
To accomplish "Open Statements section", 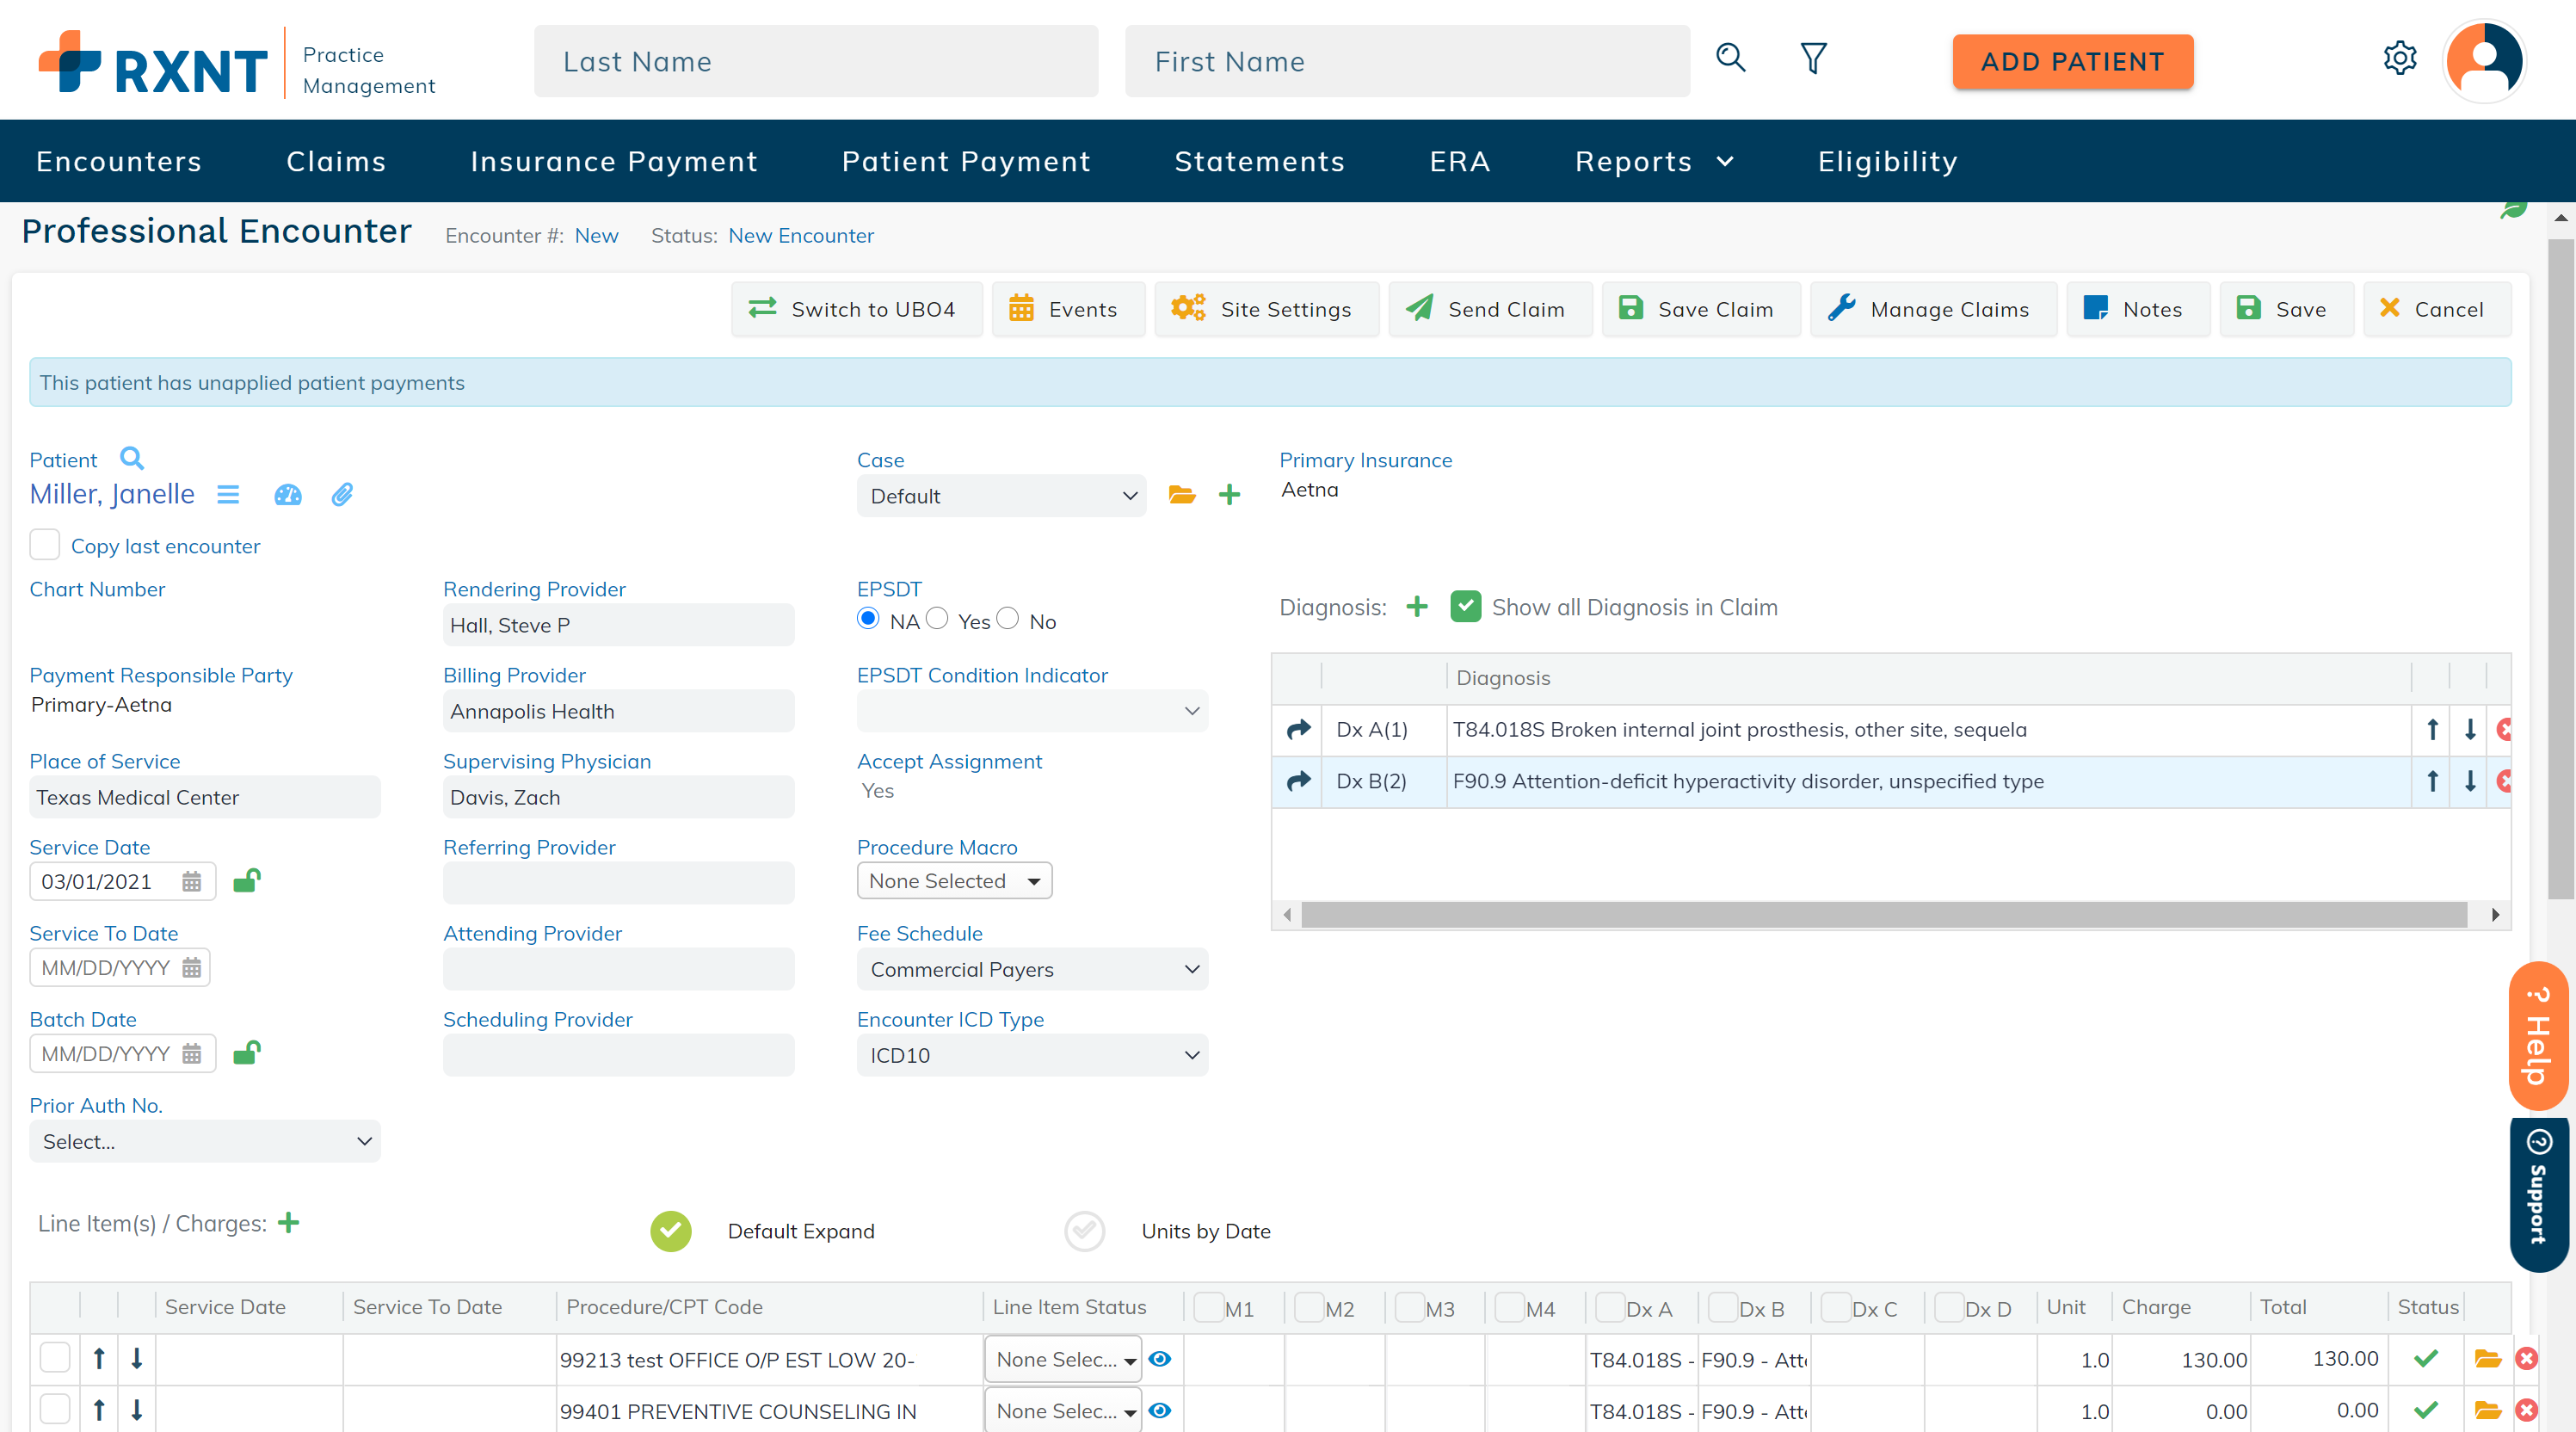I will pos(1260,161).
